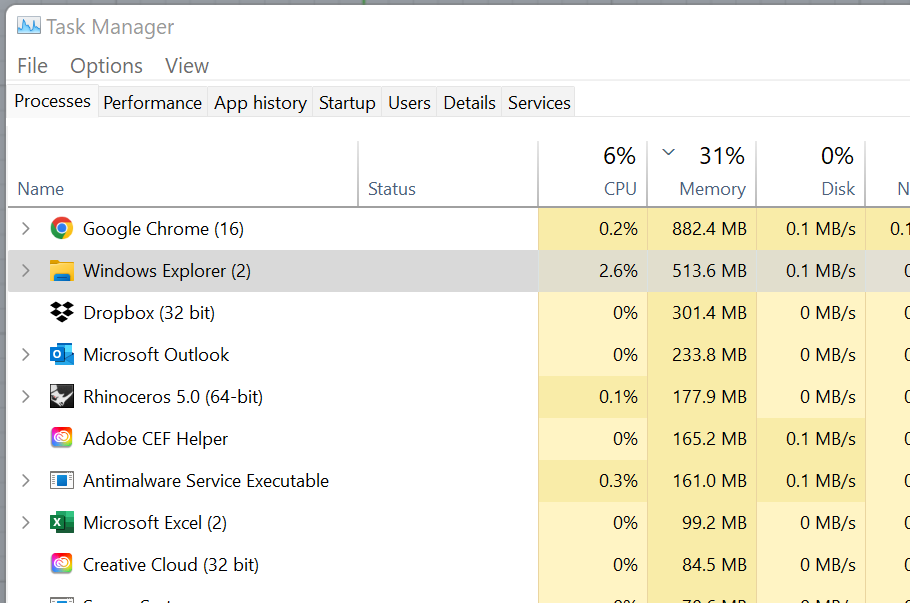910x603 pixels.
Task: Select the Microsoft Outlook process name
Action: pyautogui.click(x=156, y=355)
